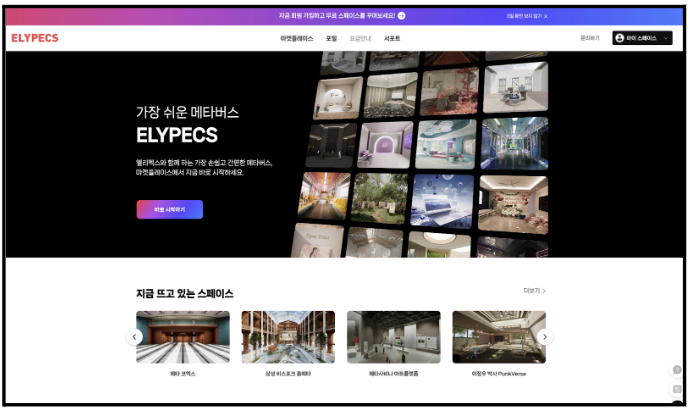
Task: Open the 메타사비나 아트플랫폼 thumbnail
Action: pos(394,337)
